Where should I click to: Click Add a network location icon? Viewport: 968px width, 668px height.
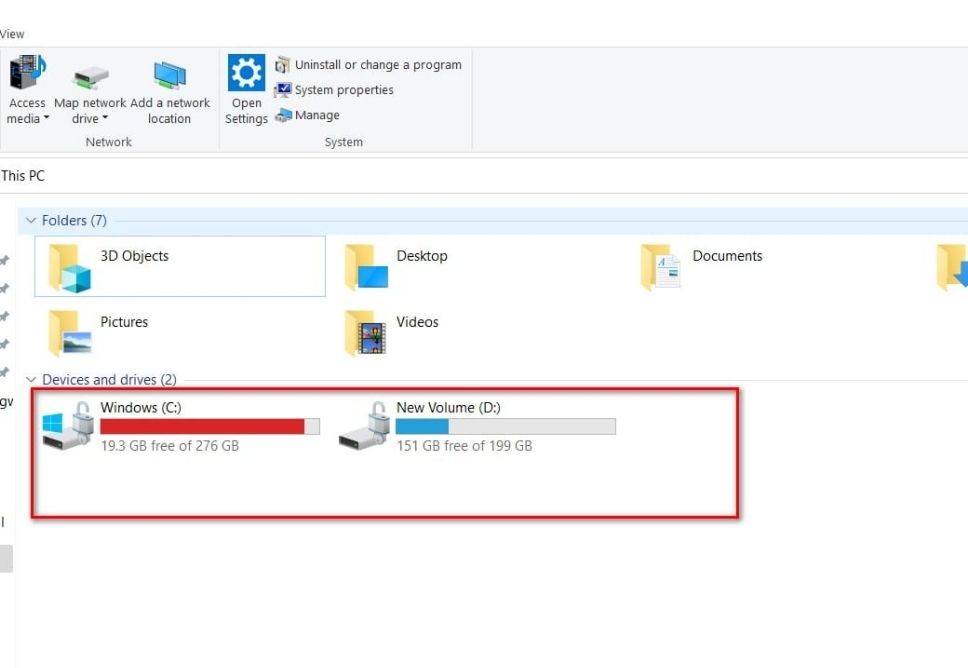169,76
